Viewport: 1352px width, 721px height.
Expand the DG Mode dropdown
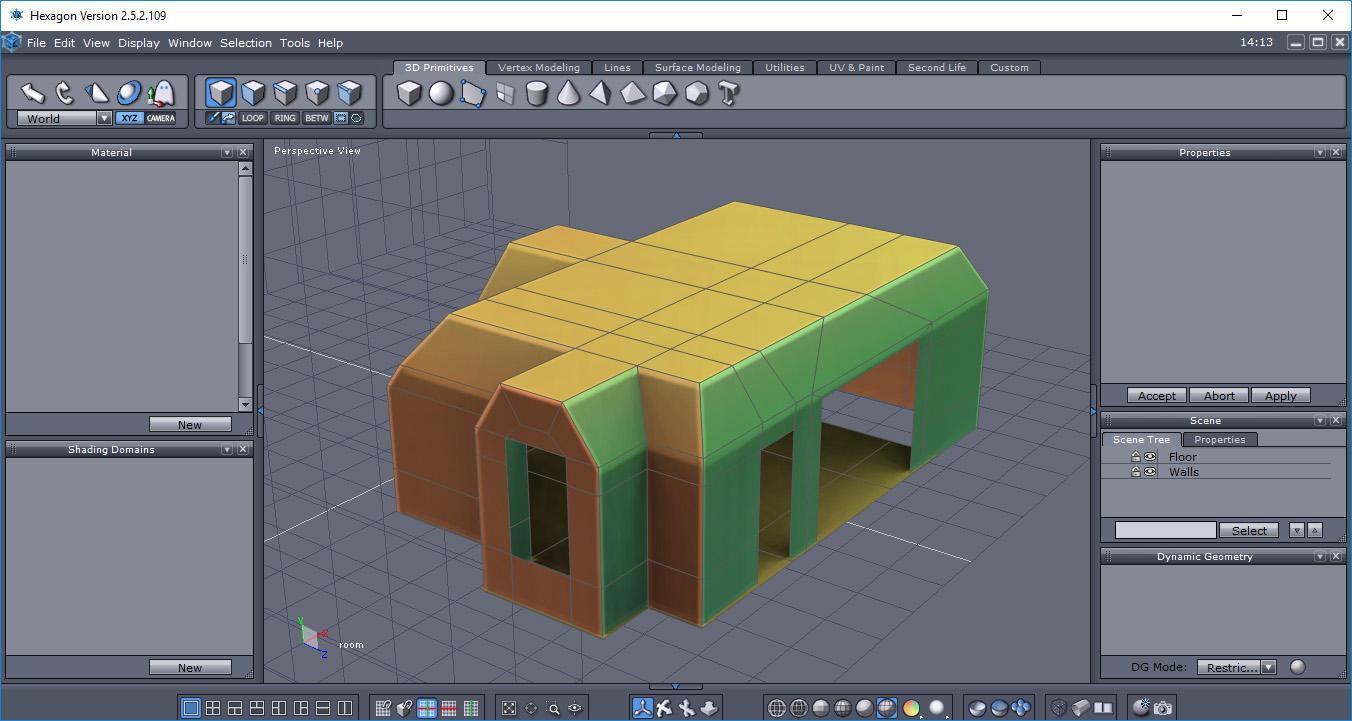coord(1268,667)
